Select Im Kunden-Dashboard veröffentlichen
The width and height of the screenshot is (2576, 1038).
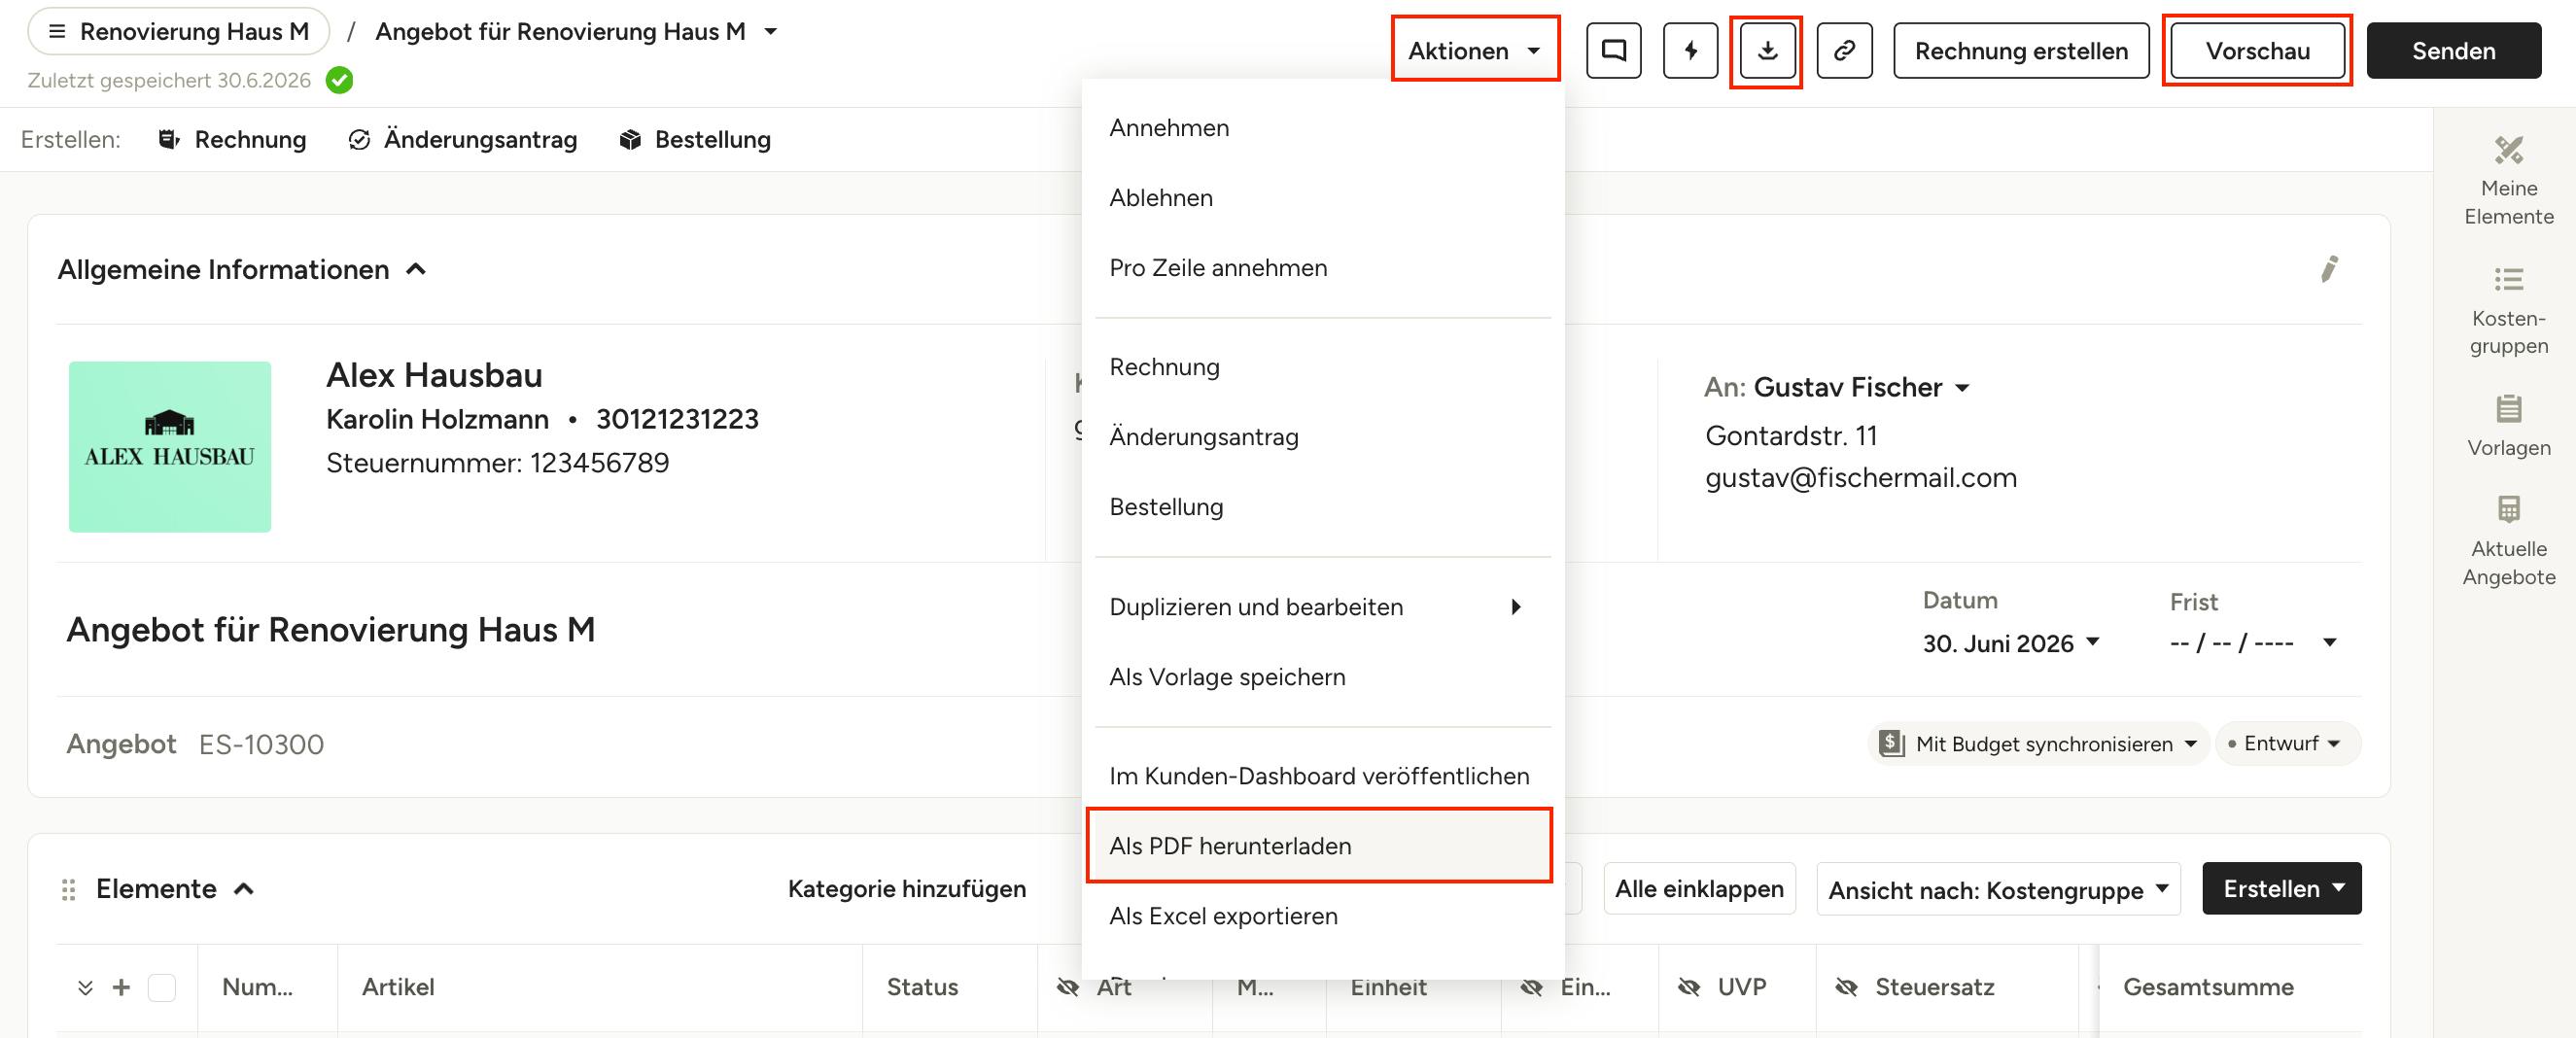click(x=1323, y=776)
